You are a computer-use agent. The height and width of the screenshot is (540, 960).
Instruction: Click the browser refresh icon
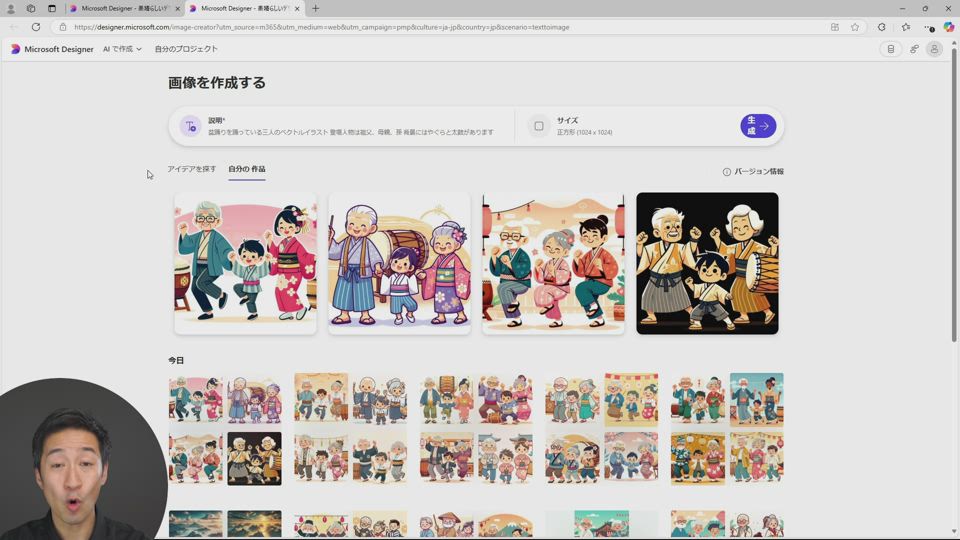tap(36, 27)
